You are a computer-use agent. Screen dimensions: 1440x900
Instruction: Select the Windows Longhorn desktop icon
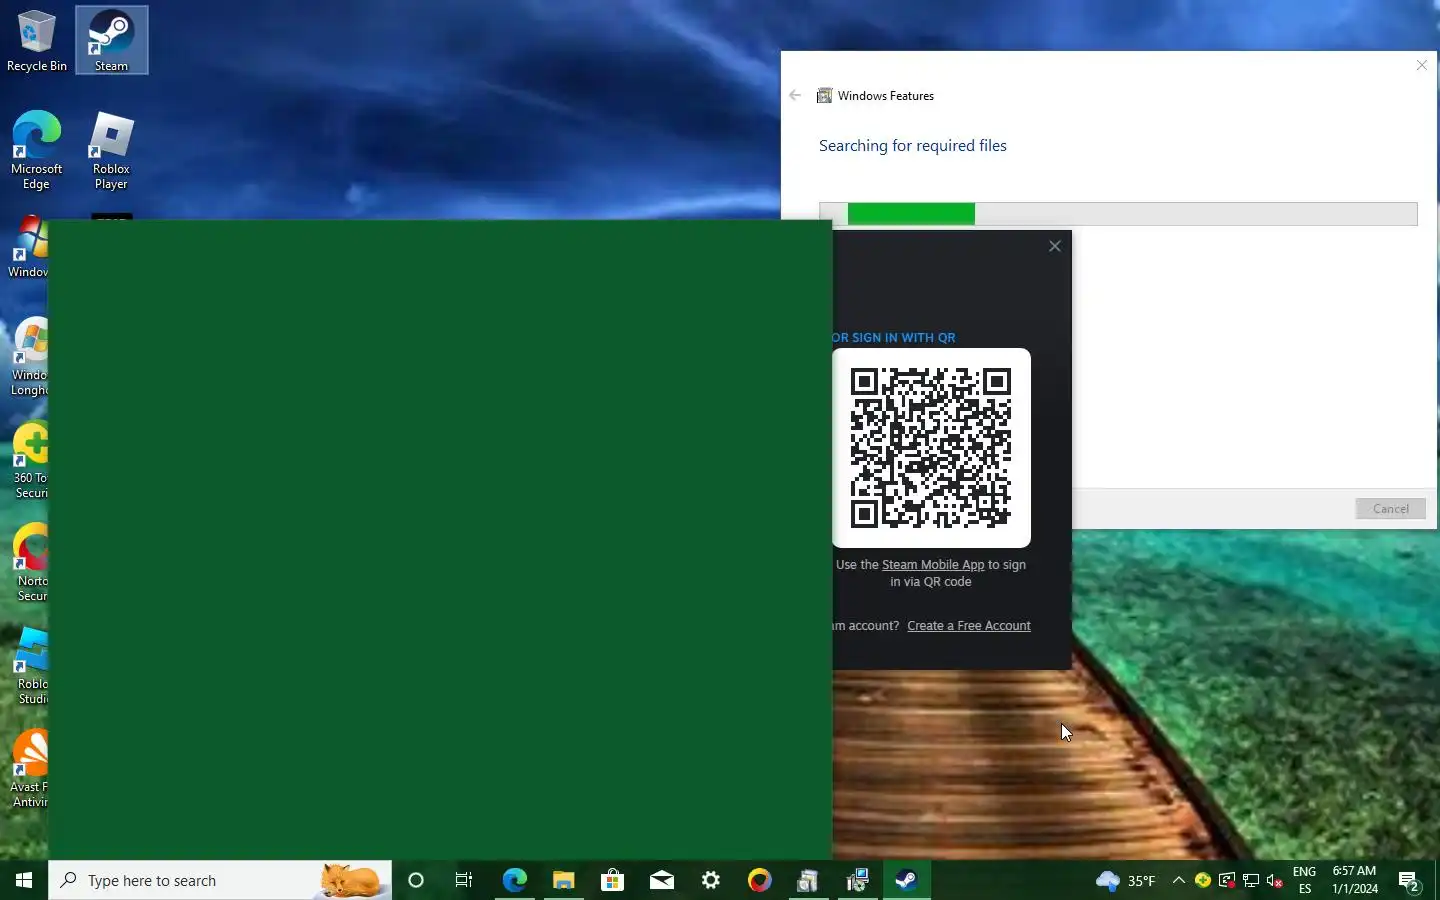30,357
